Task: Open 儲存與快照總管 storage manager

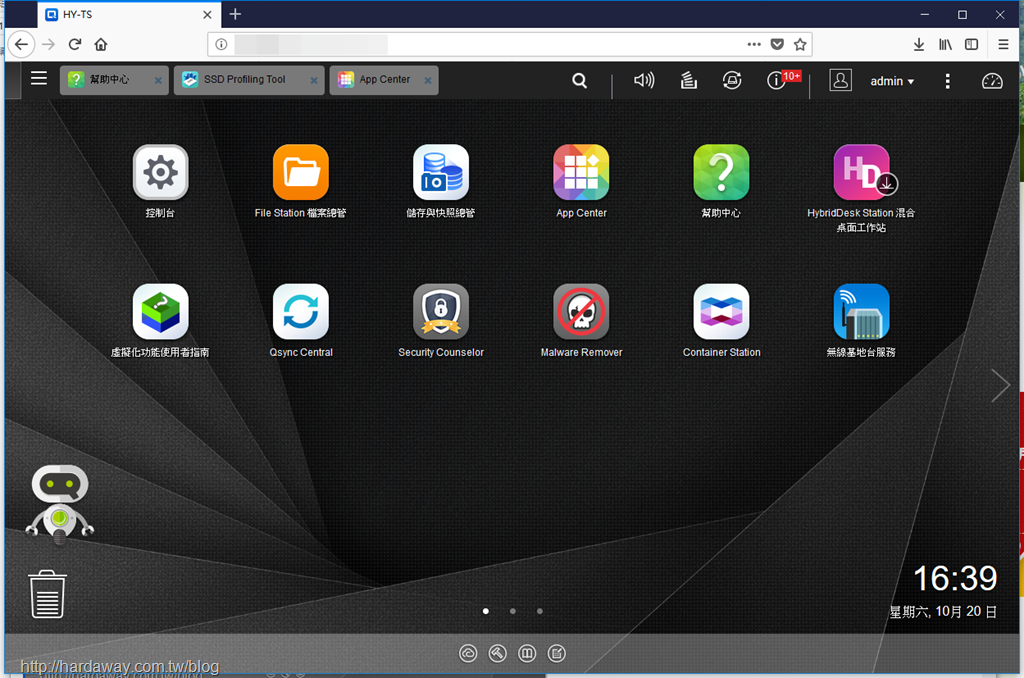Action: click(x=441, y=172)
